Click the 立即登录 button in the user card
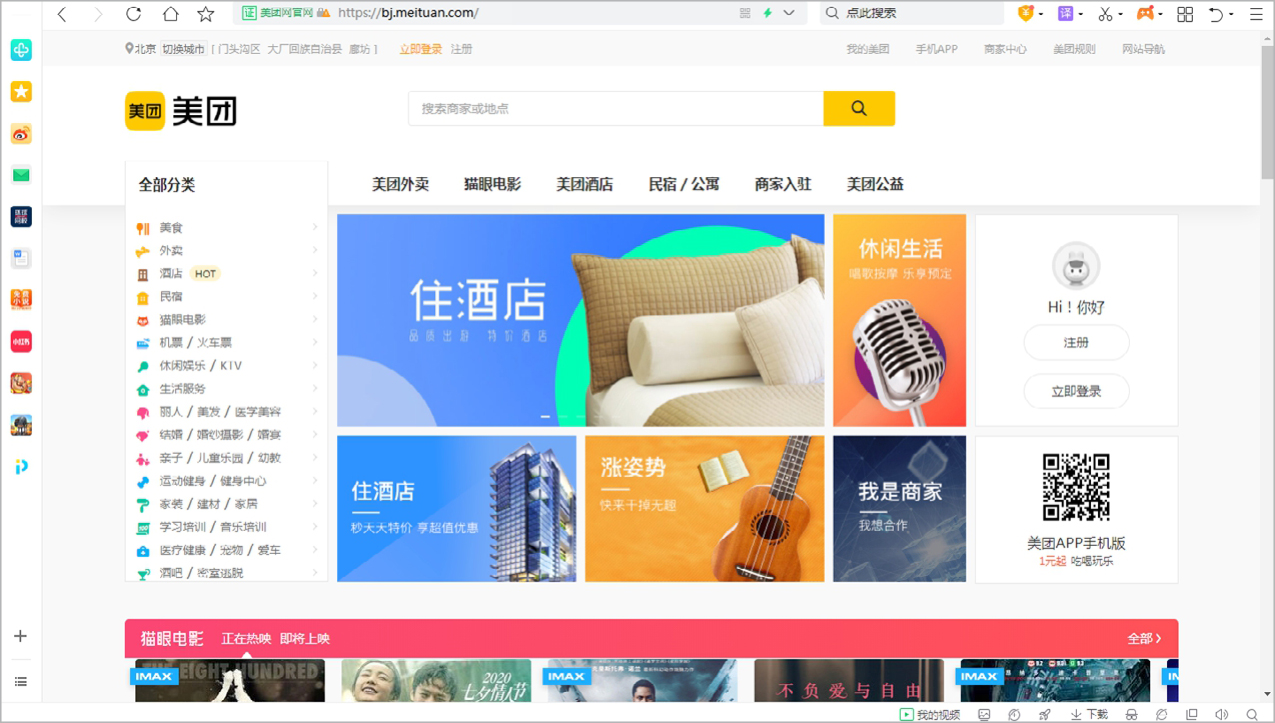 (1076, 391)
